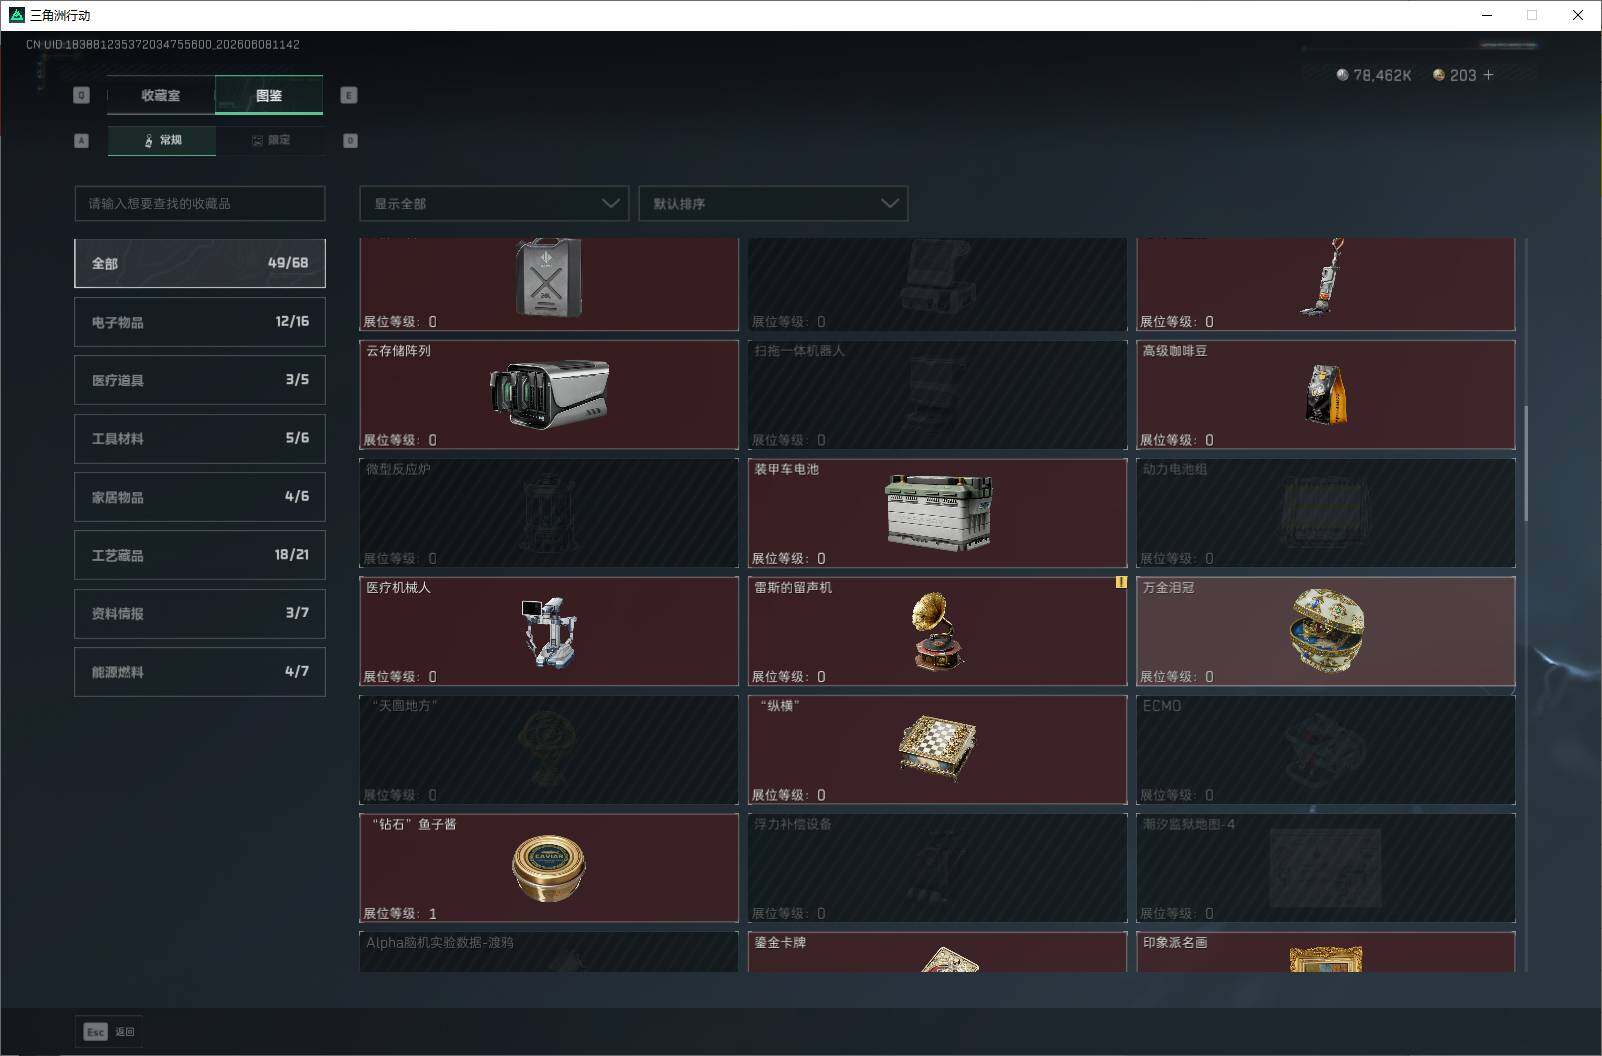Open the 高级咖啡豆 card
Viewport: 1602px width, 1056px height.
tap(1326, 395)
